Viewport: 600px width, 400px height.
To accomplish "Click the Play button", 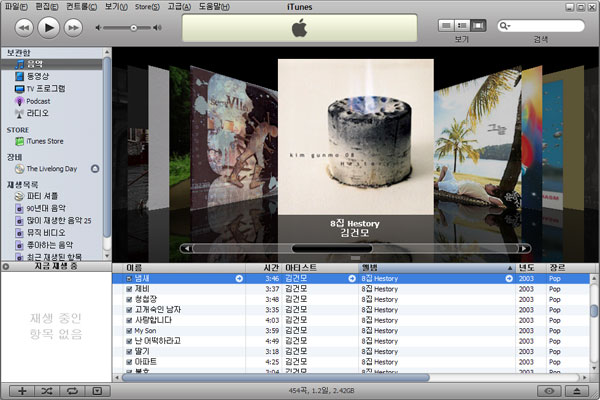I will tap(49, 28).
